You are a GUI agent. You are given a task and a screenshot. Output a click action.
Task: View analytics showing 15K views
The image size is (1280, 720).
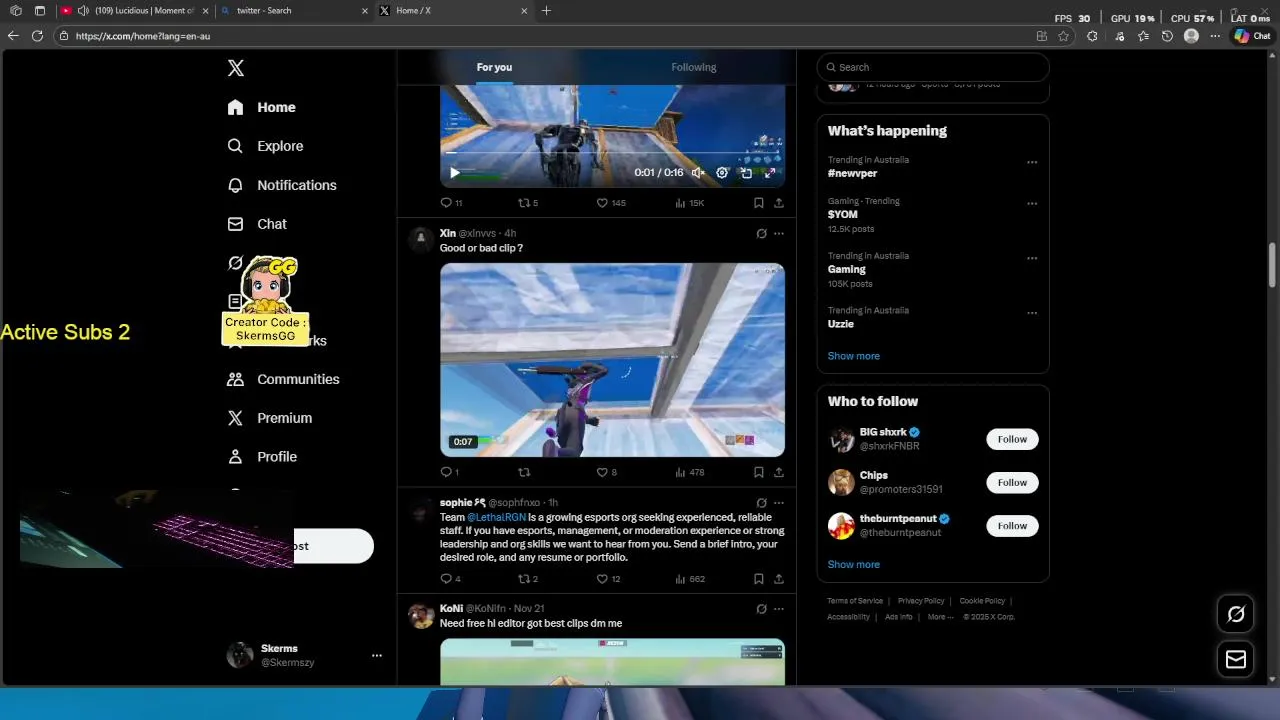tap(689, 203)
